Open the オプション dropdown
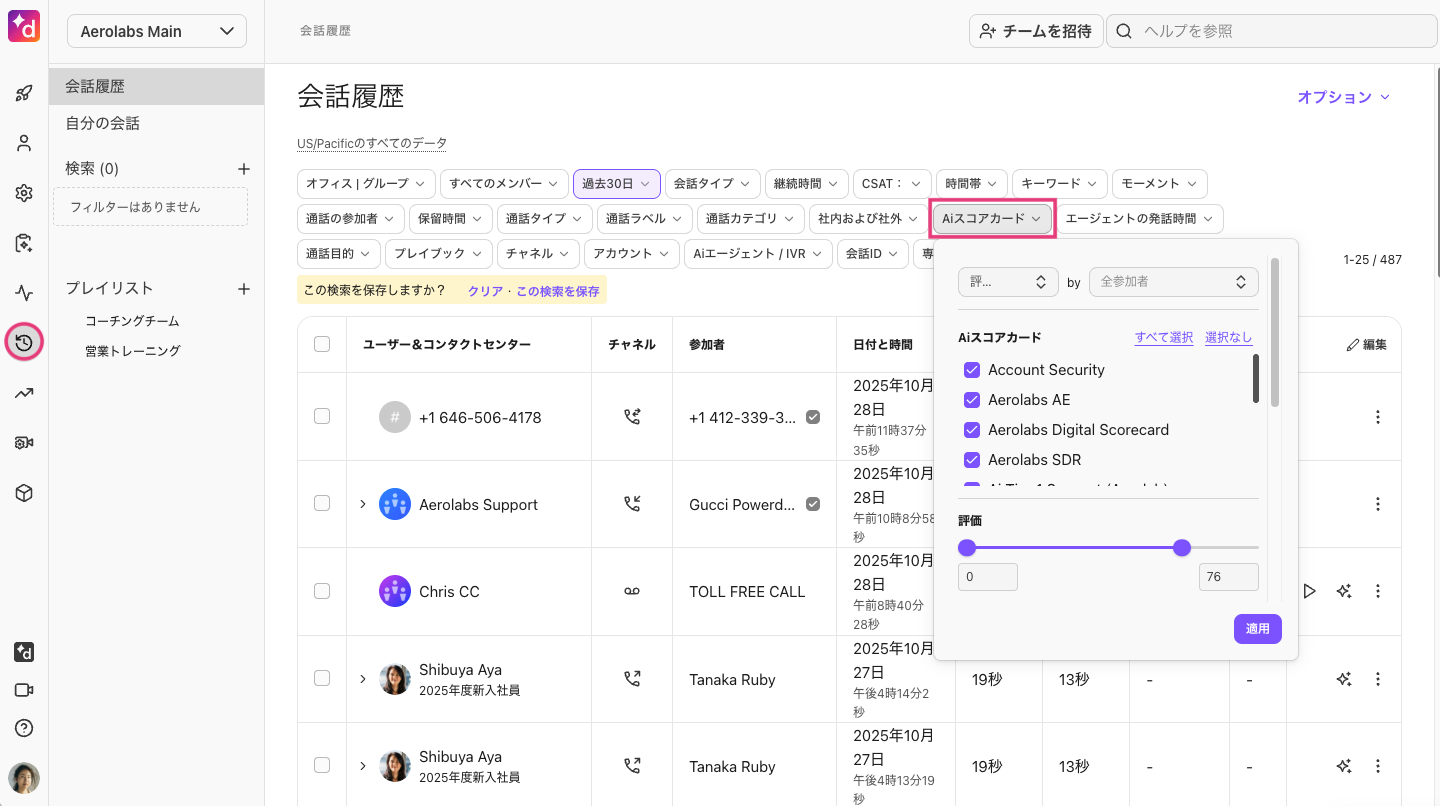 point(1344,97)
